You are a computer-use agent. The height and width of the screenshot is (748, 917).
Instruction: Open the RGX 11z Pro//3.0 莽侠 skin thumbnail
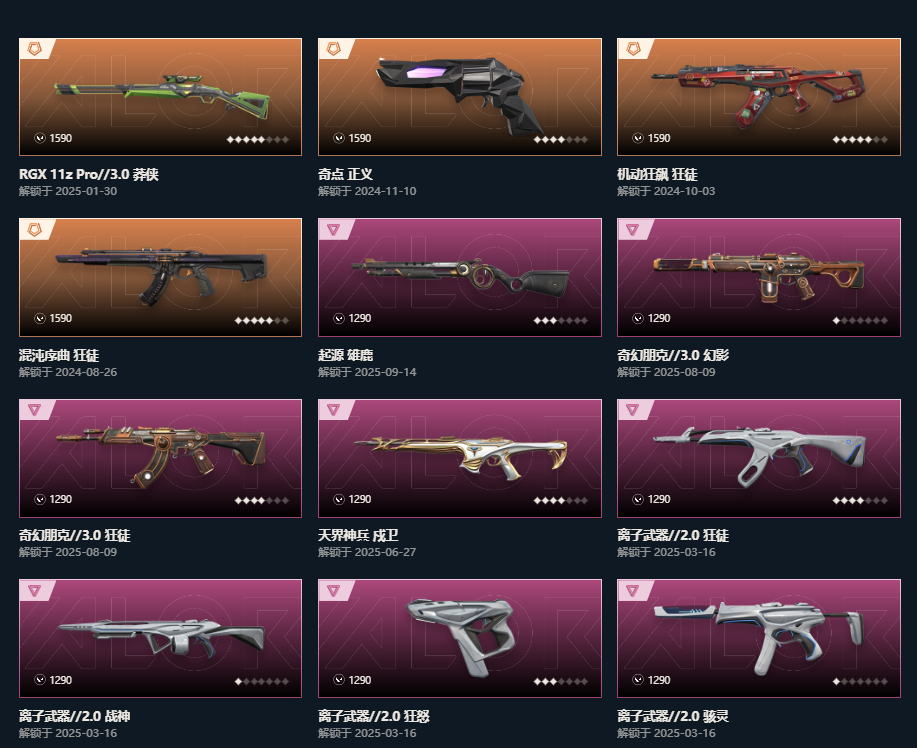coord(160,97)
